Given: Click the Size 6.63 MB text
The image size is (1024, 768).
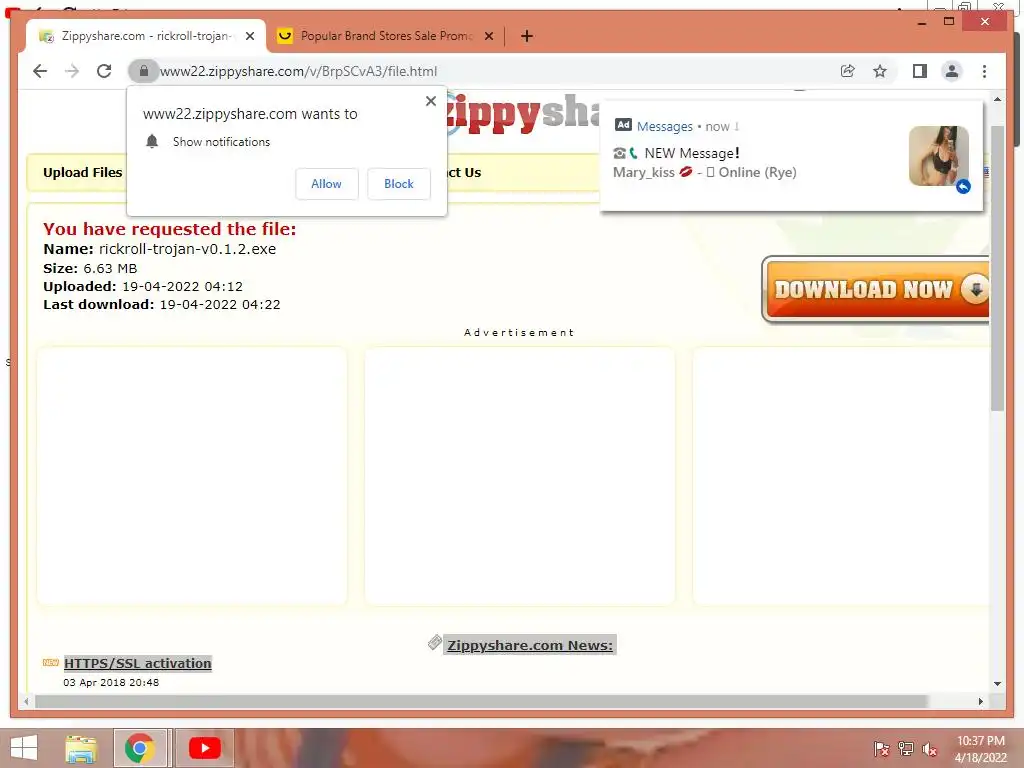Looking at the screenshot, I should [90, 268].
